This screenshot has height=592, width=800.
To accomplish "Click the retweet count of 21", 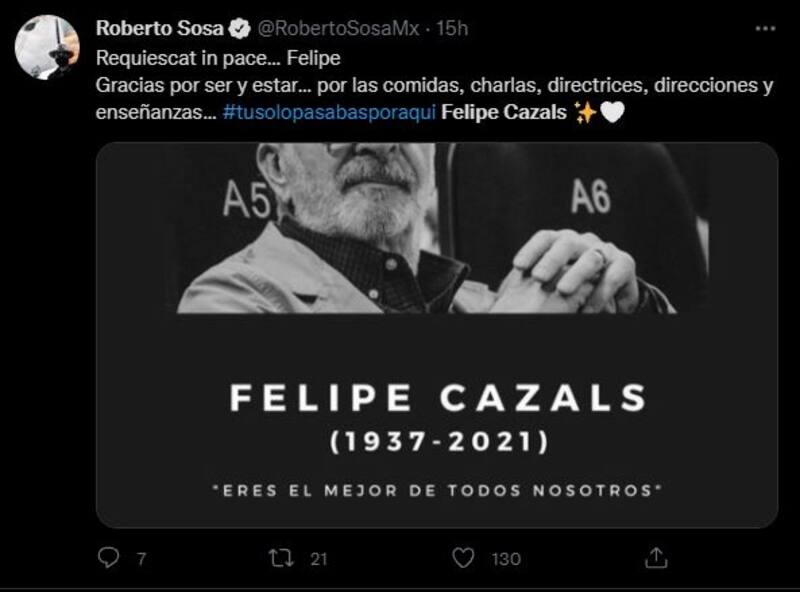I will click(x=318, y=559).
